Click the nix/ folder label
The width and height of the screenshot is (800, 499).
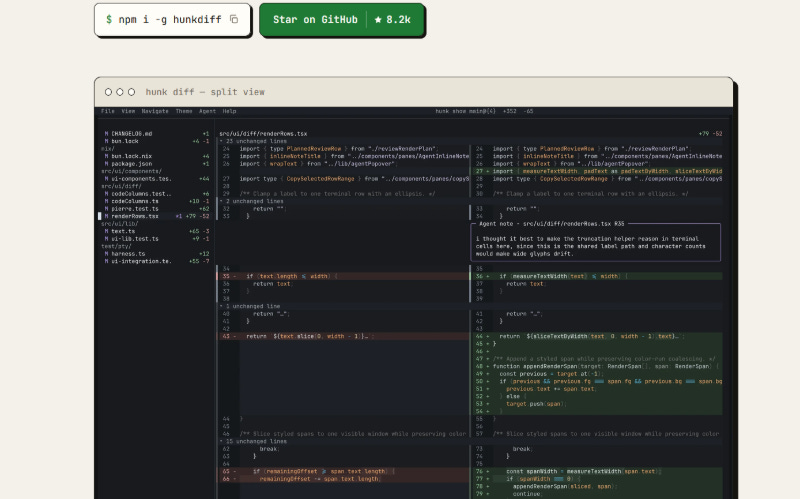(x=108, y=148)
